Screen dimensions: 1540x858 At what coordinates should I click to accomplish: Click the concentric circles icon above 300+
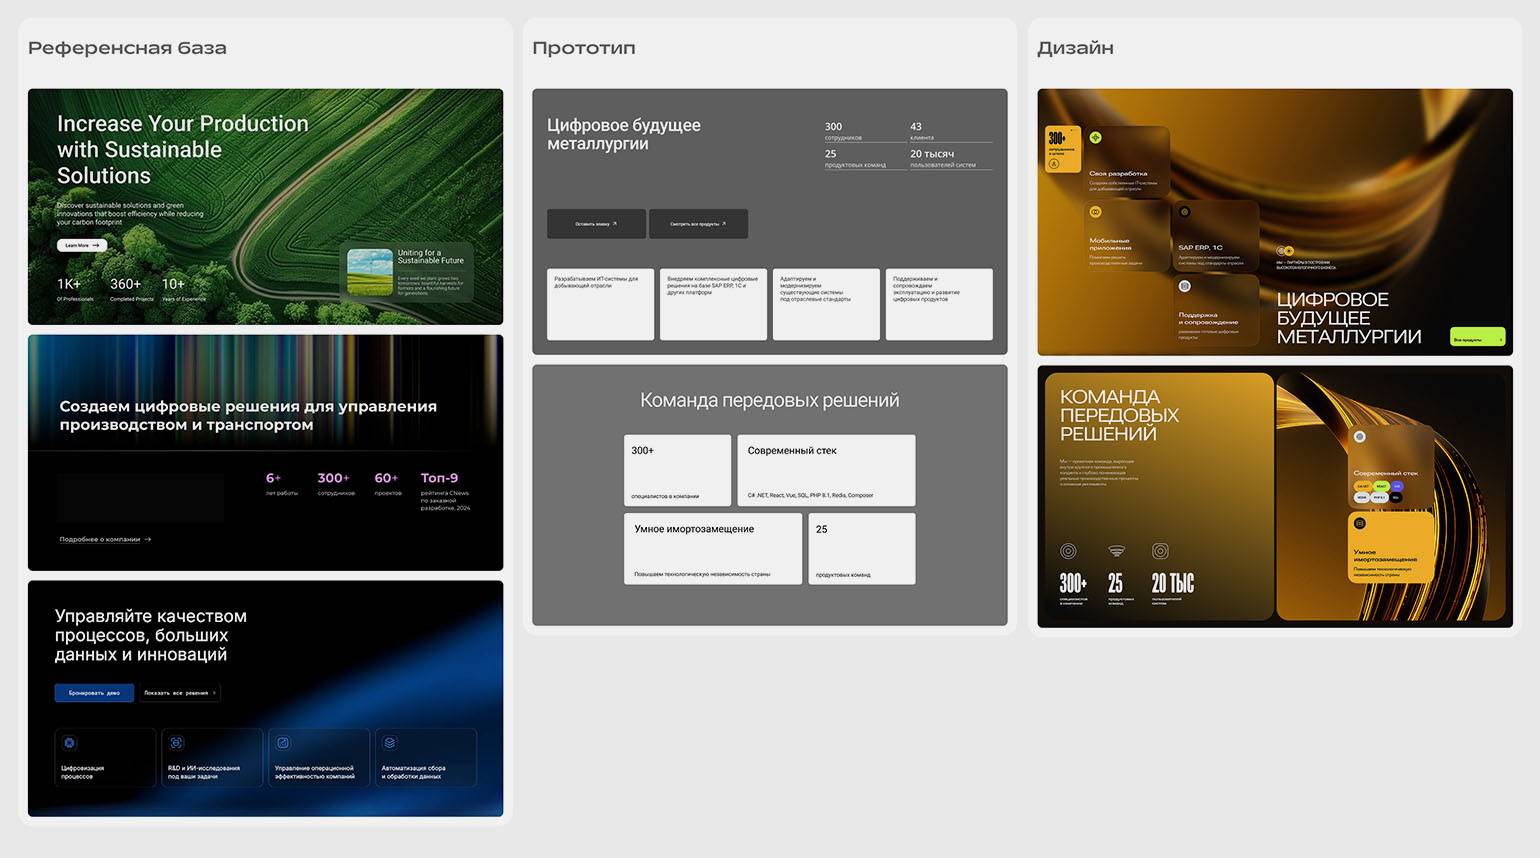tap(1068, 551)
